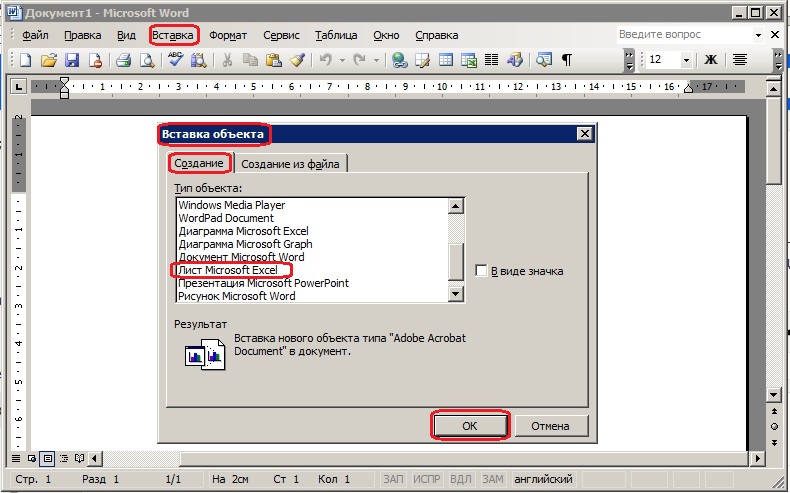This screenshot has width=790, height=493.
Task: Open Tables and Borders toolbar icon
Action: pyautogui.click(x=422, y=60)
